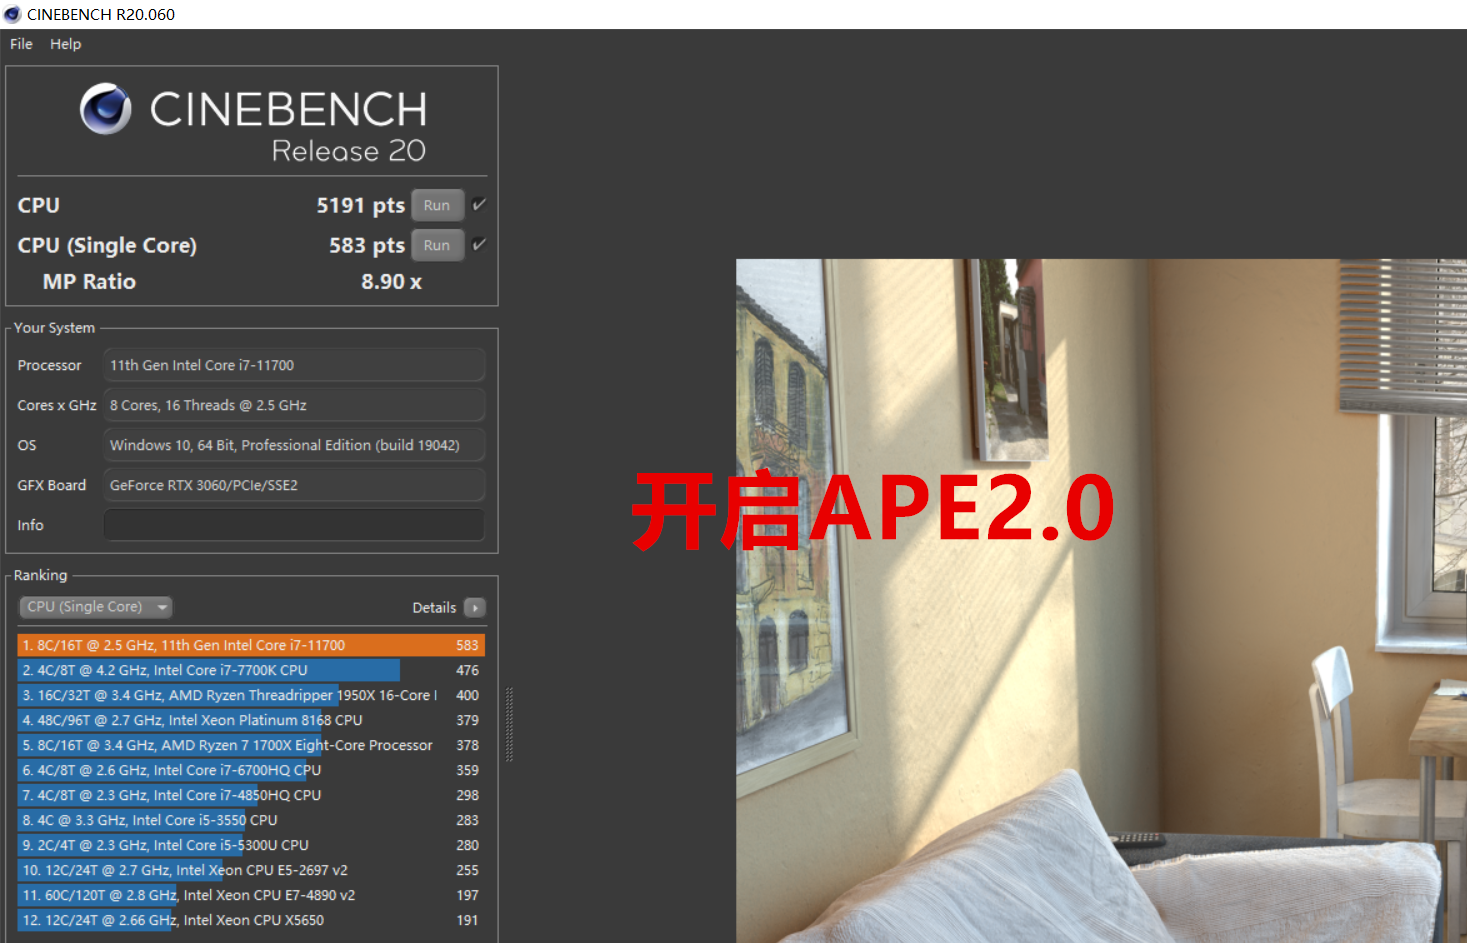Open the File menu
Image resolution: width=1467 pixels, height=943 pixels.
(x=21, y=44)
